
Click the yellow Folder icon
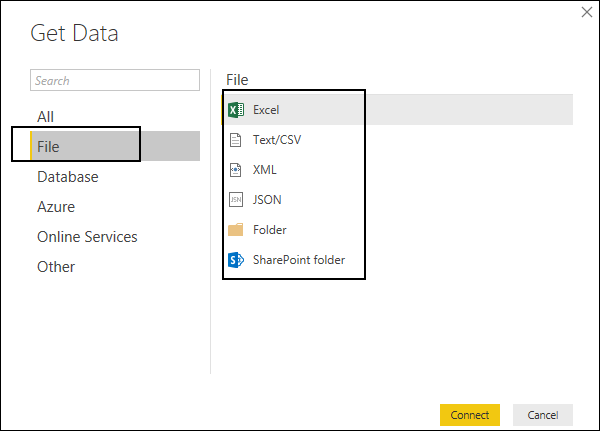point(236,230)
